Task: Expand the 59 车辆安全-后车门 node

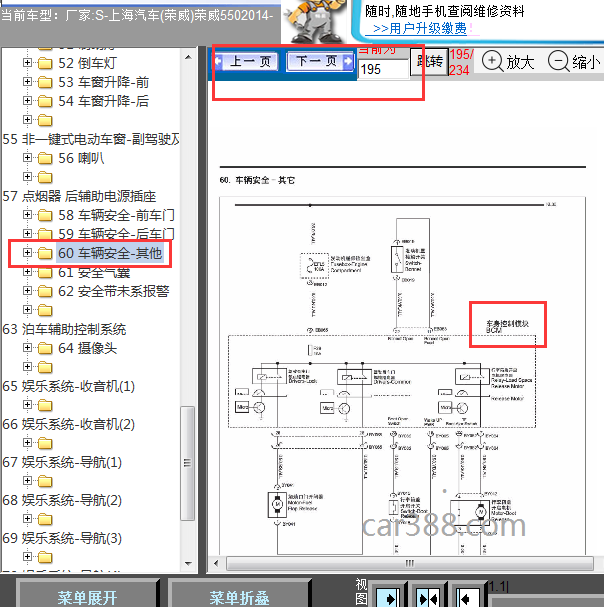Action: coord(27,233)
